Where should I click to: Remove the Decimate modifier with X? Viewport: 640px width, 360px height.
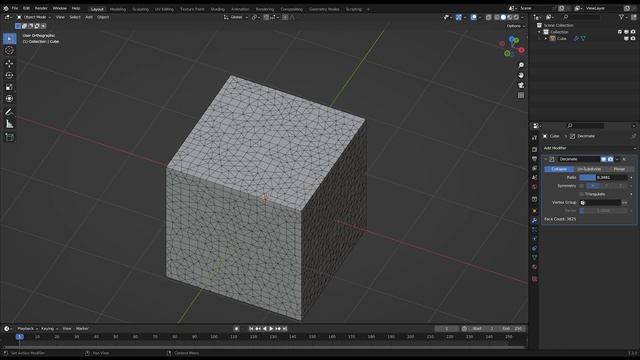tap(624, 159)
